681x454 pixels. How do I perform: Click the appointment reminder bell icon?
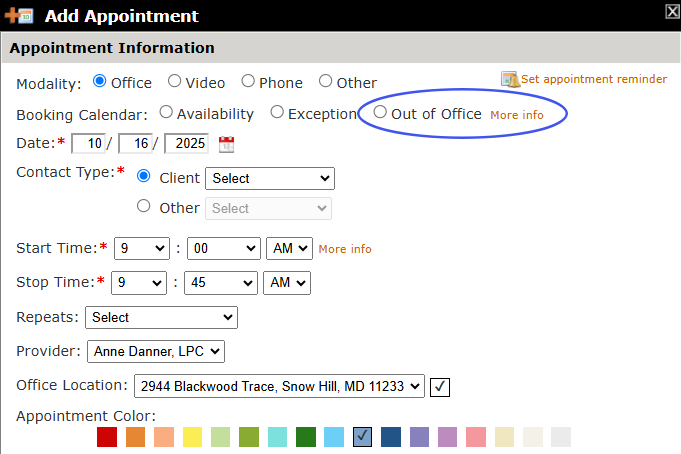(x=510, y=80)
